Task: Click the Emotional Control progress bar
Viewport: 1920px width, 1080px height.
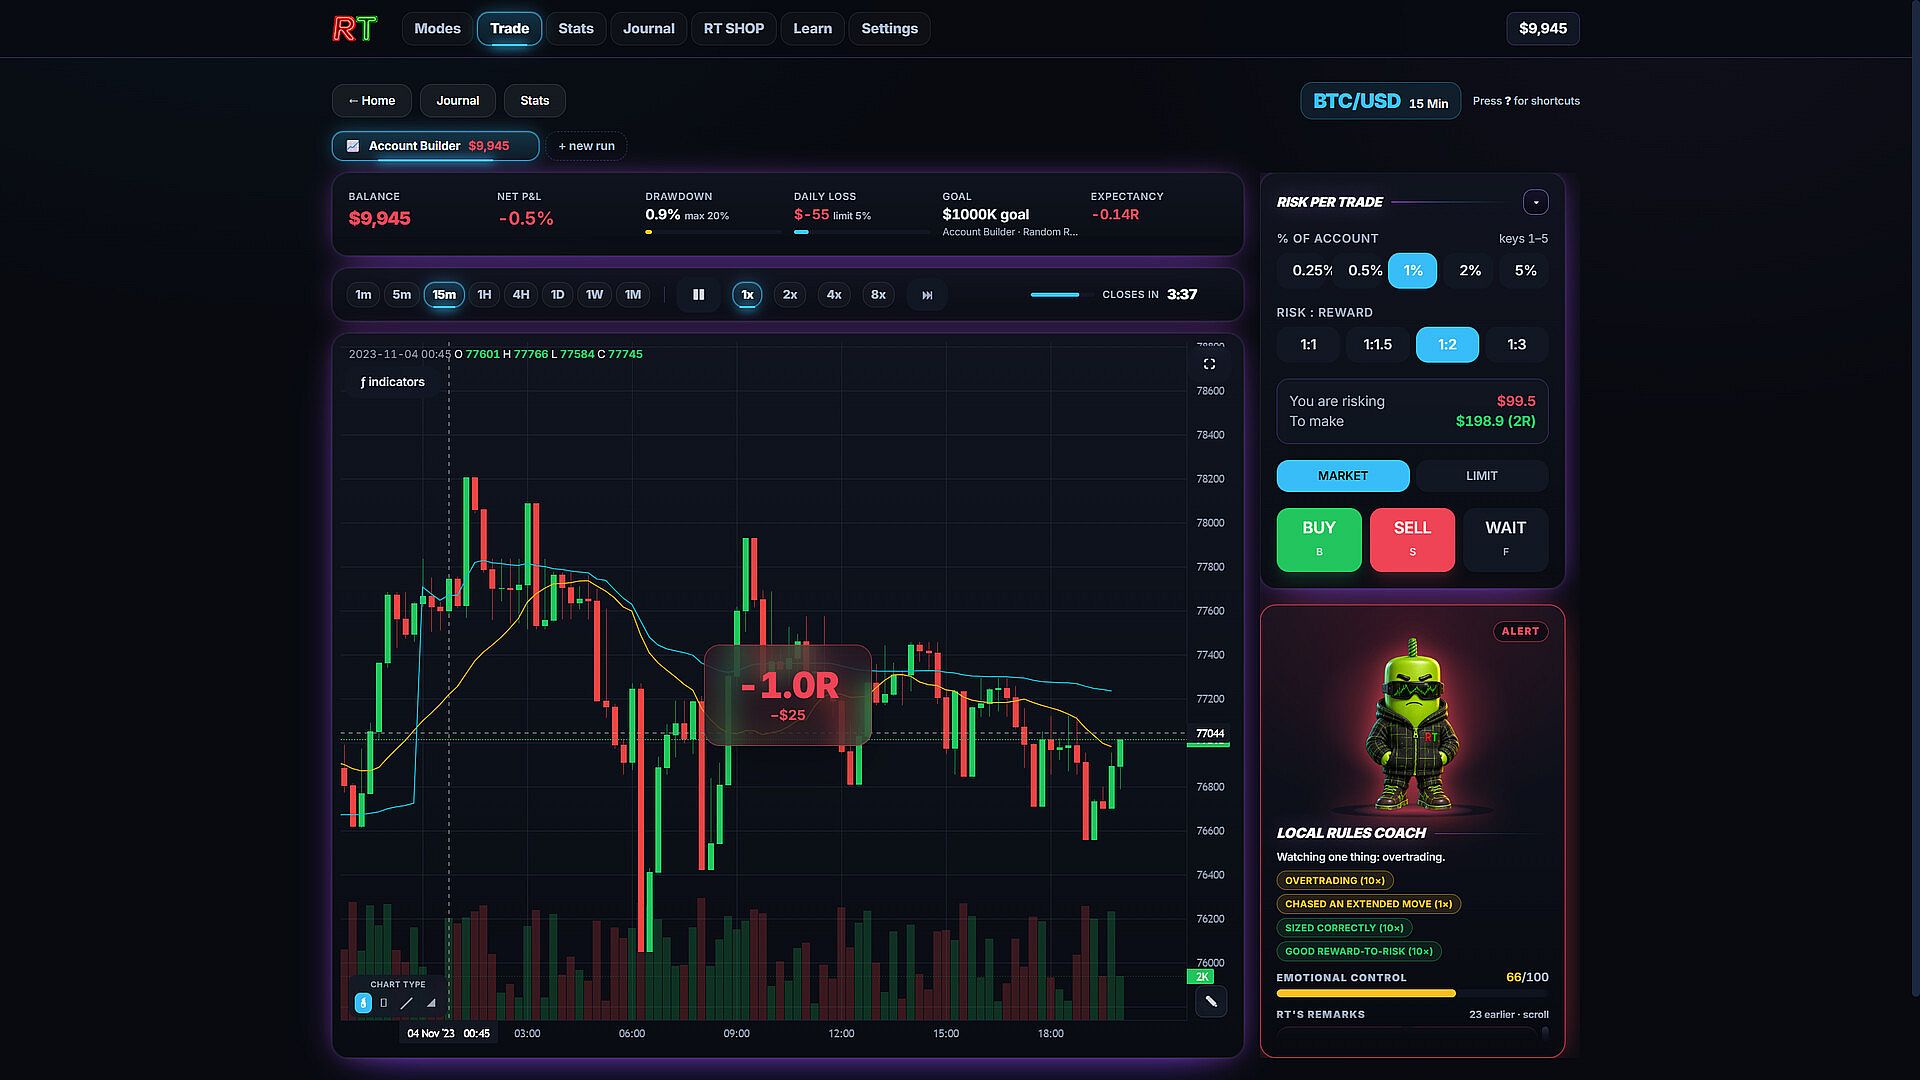Action: point(1412,994)
